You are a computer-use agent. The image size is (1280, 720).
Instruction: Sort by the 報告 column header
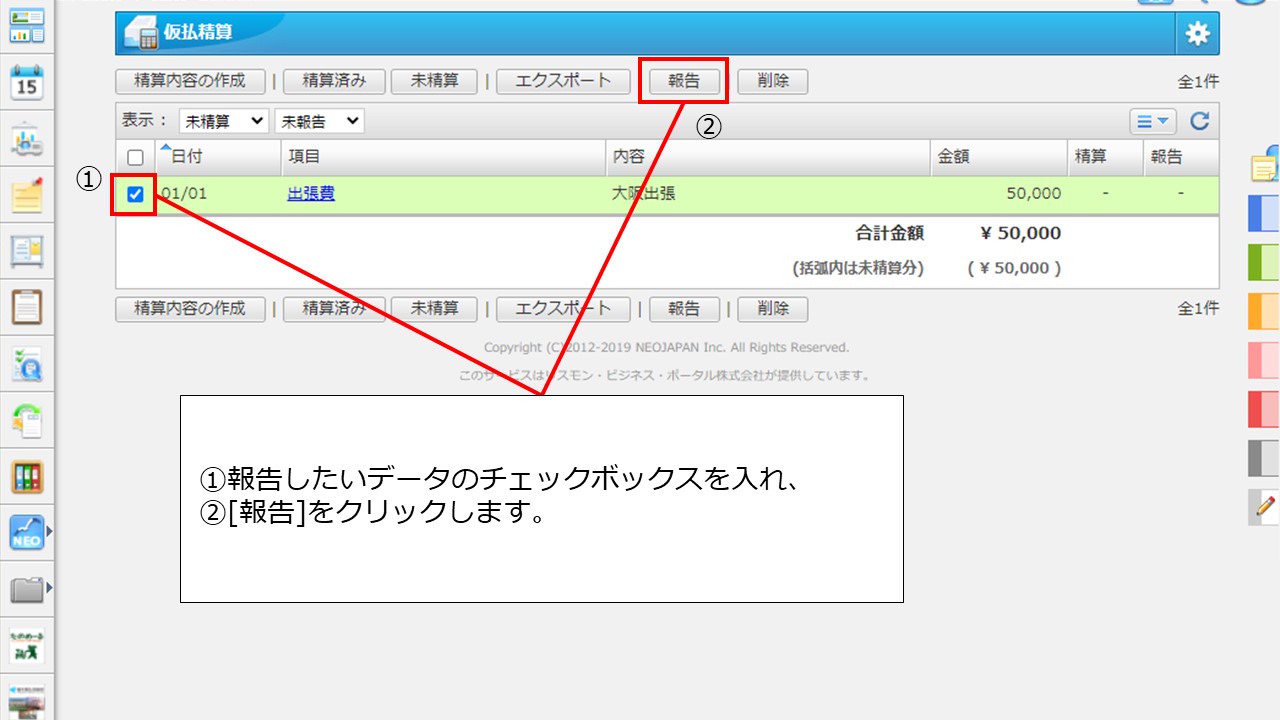point(1181,157)
